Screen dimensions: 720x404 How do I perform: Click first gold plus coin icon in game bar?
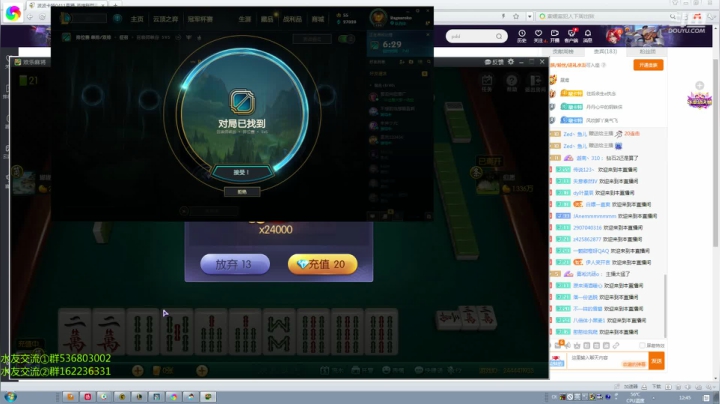click(x=137, y=370)
